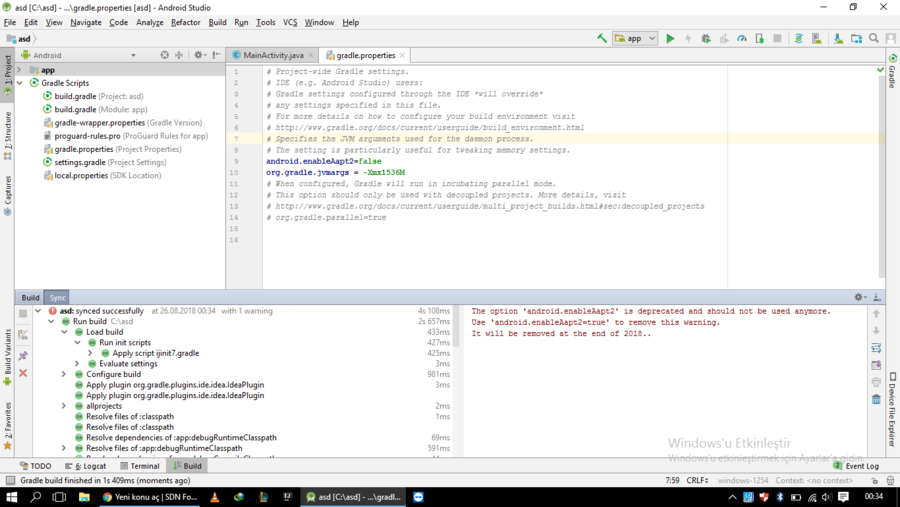
Task: Click the Debug app bug icon
Action: tap(706, 38)
